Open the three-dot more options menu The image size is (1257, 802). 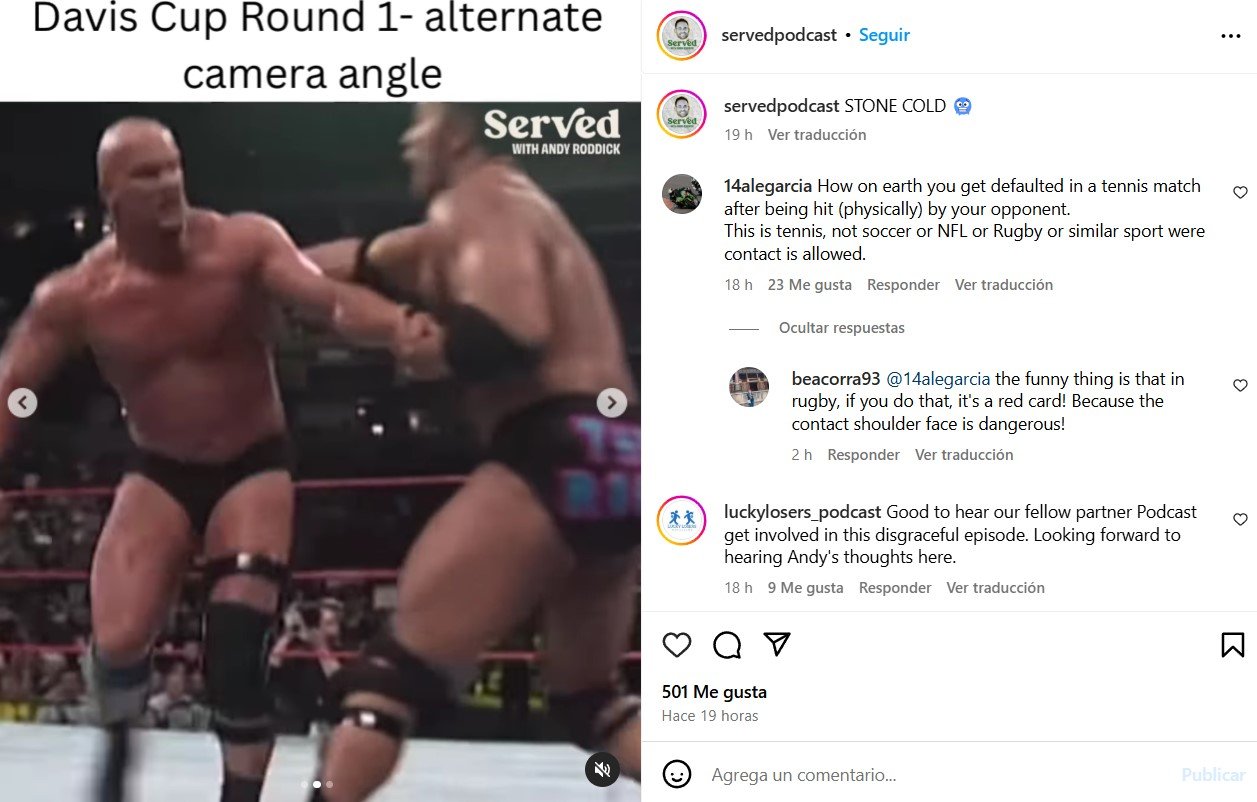coord(1230,36)
